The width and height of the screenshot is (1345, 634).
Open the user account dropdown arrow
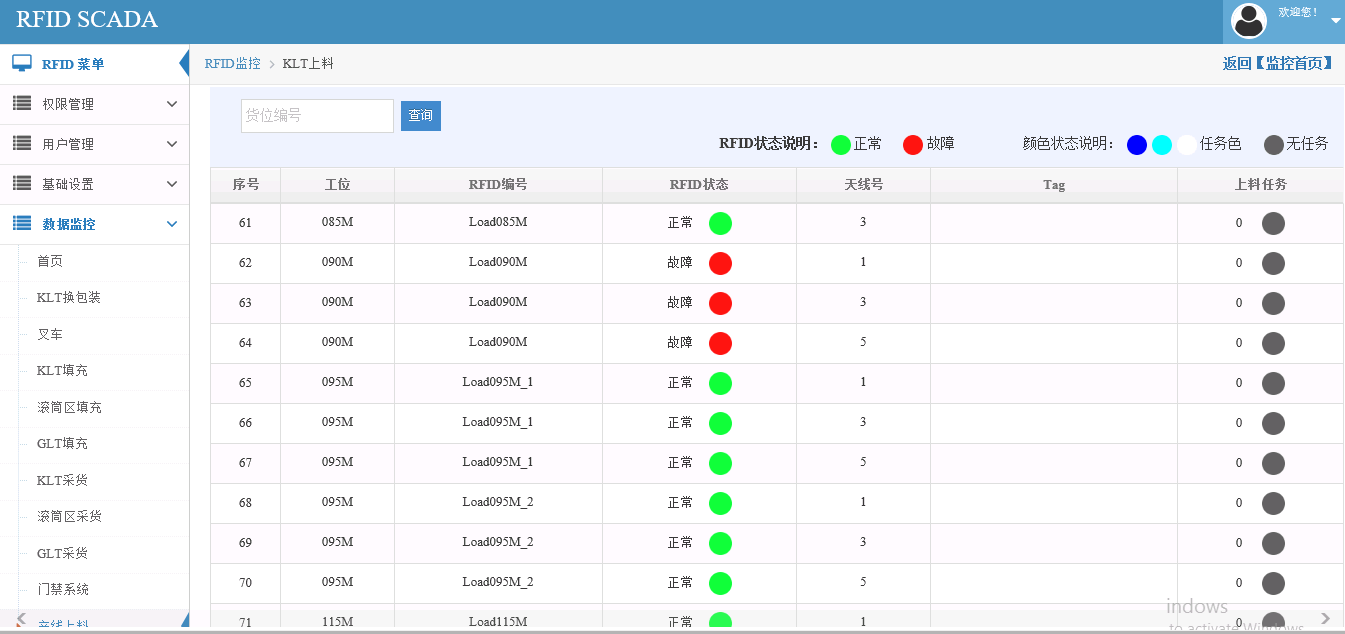click(x=1335, y=20)
